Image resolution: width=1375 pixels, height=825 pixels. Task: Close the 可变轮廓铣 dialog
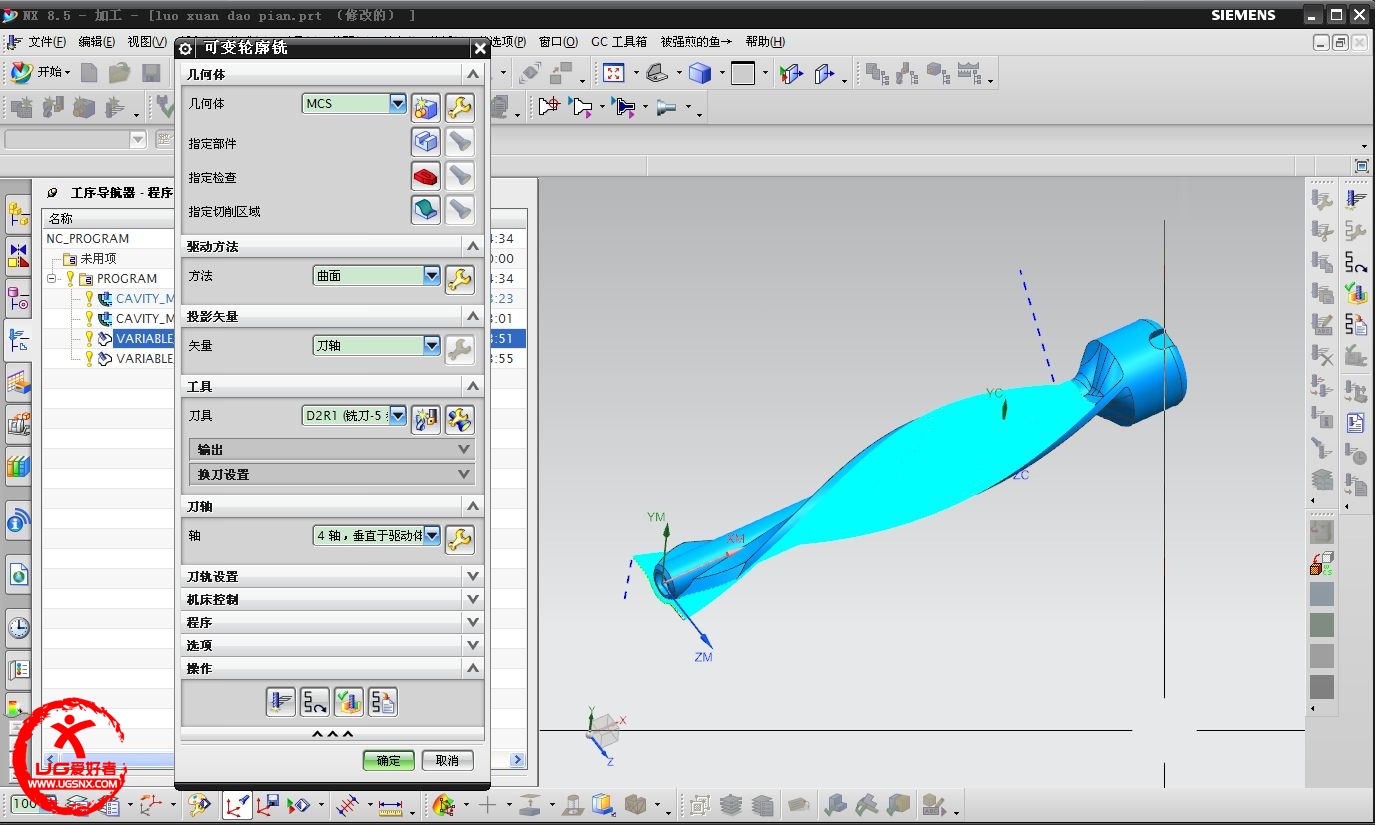[x=480, y=48]
